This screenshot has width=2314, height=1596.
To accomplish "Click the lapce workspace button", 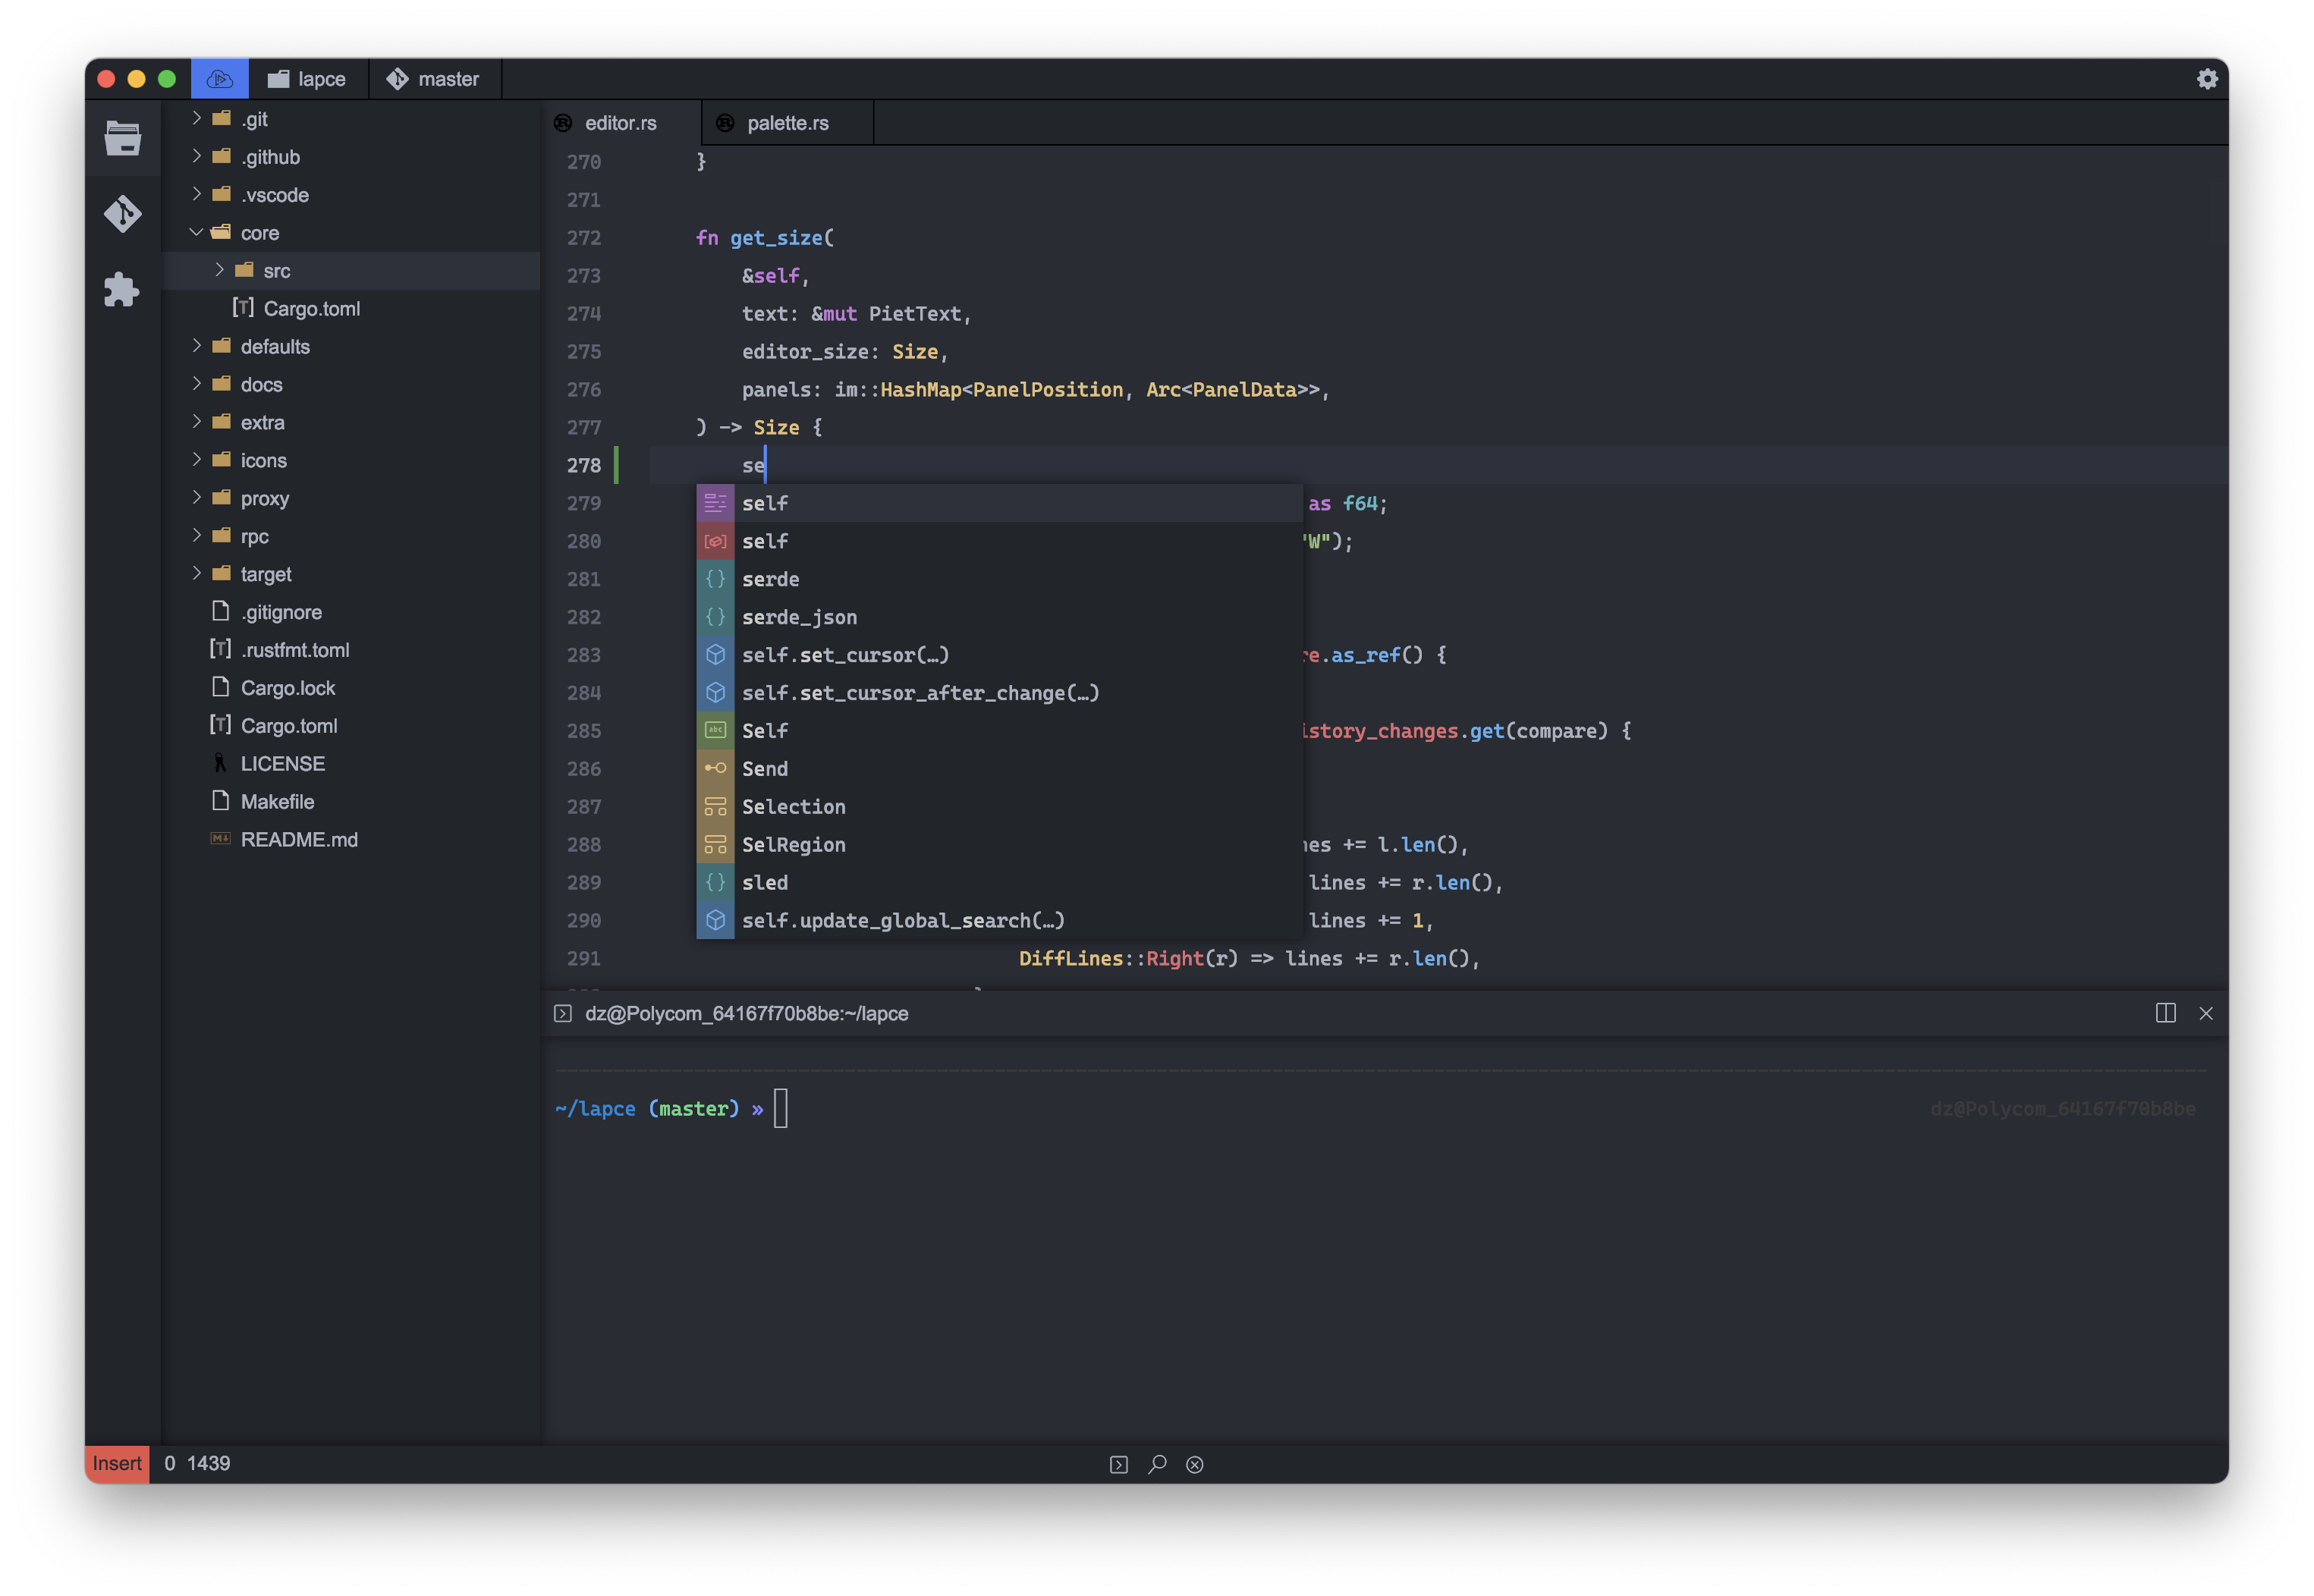I will tap(308, 79).
